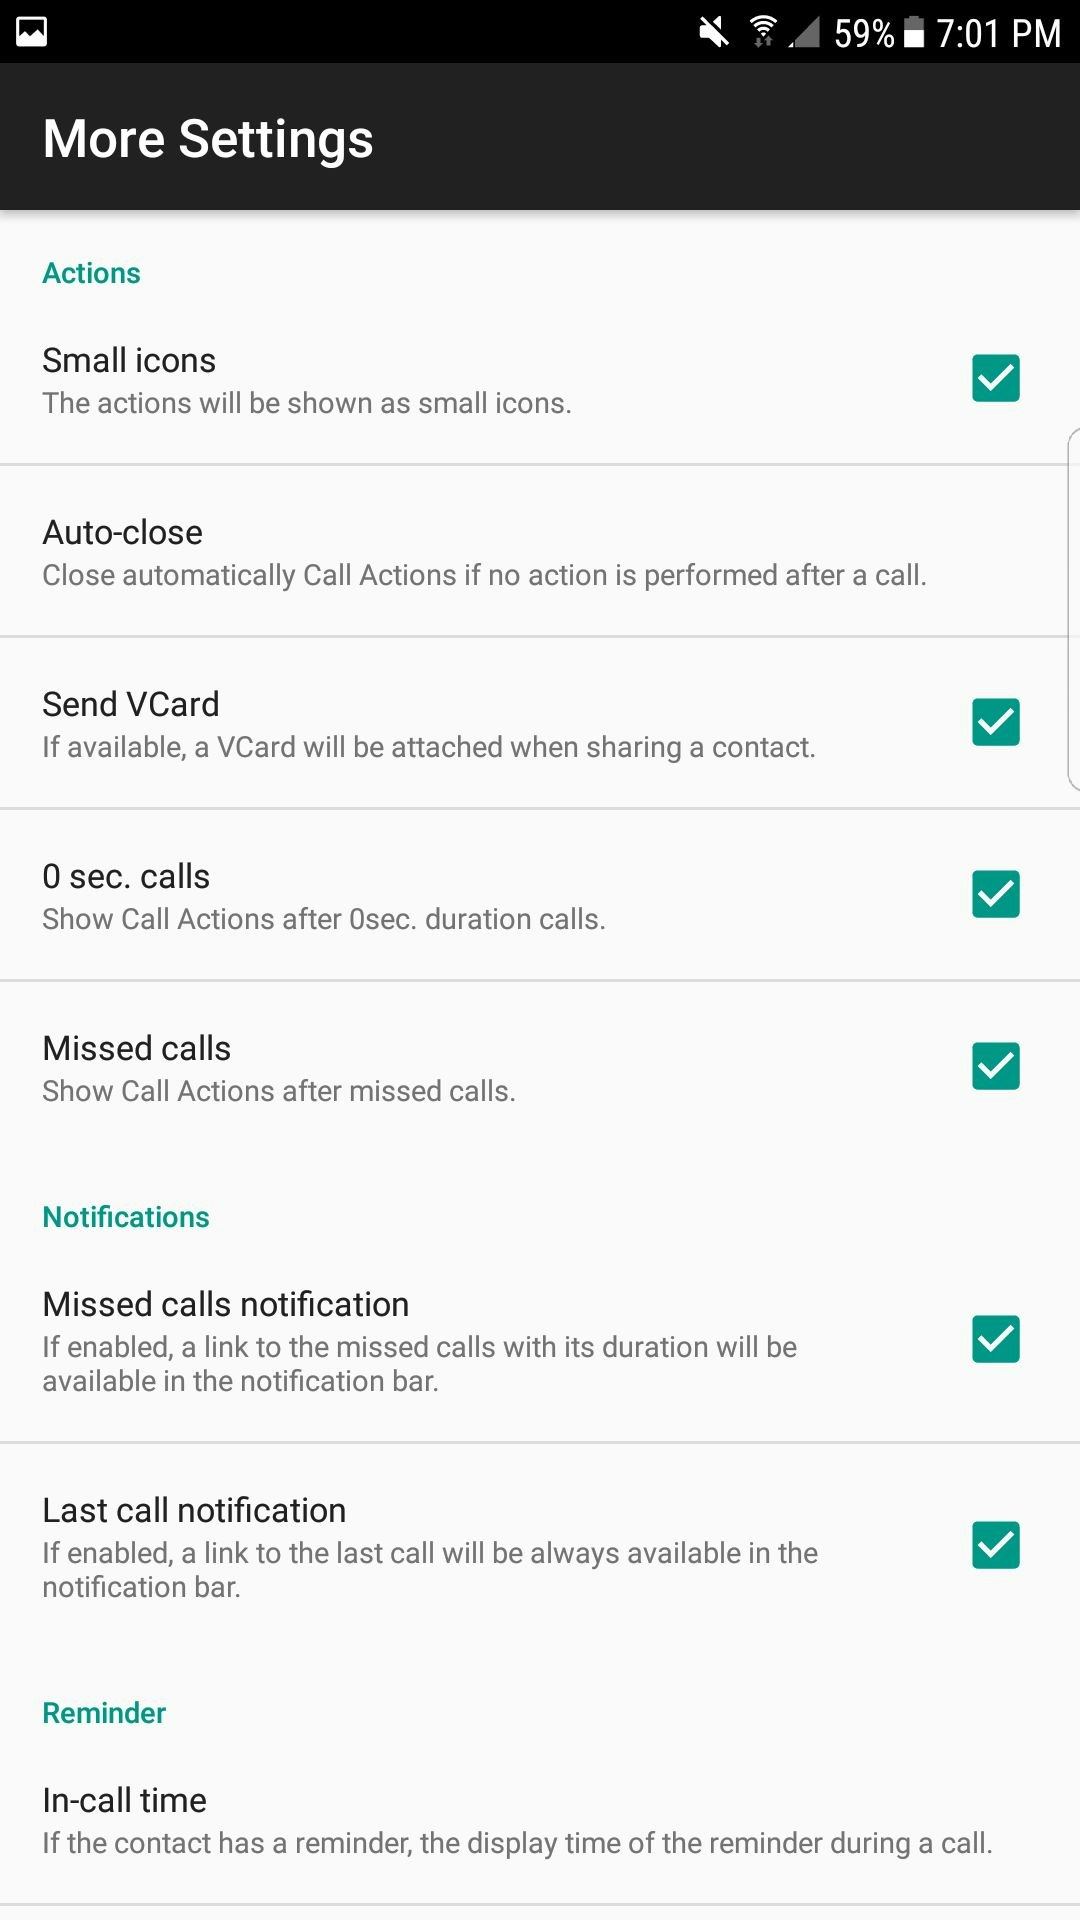
Task: Tap the Wi-Fi status icon
Action: pyautogui.click(x=764, y=31)
